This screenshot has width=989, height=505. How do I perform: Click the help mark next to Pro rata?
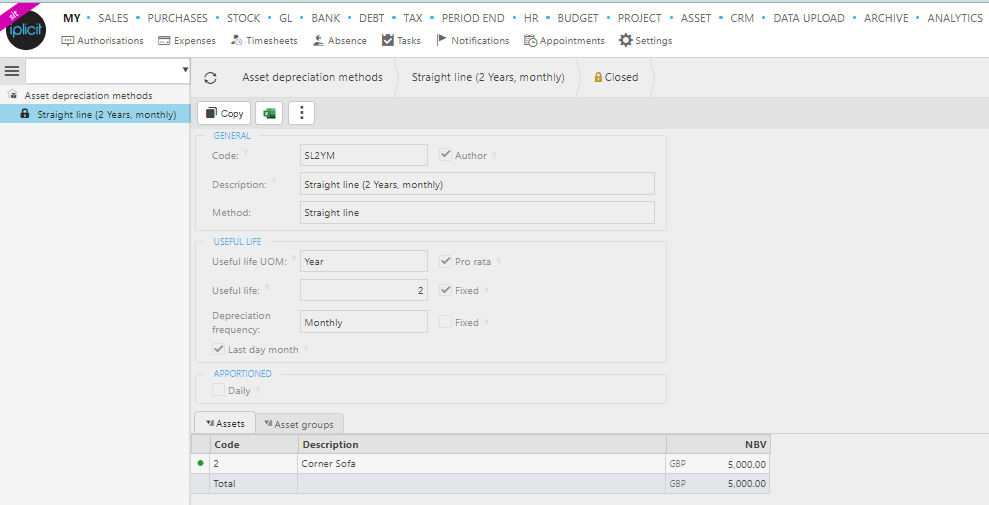498,261
